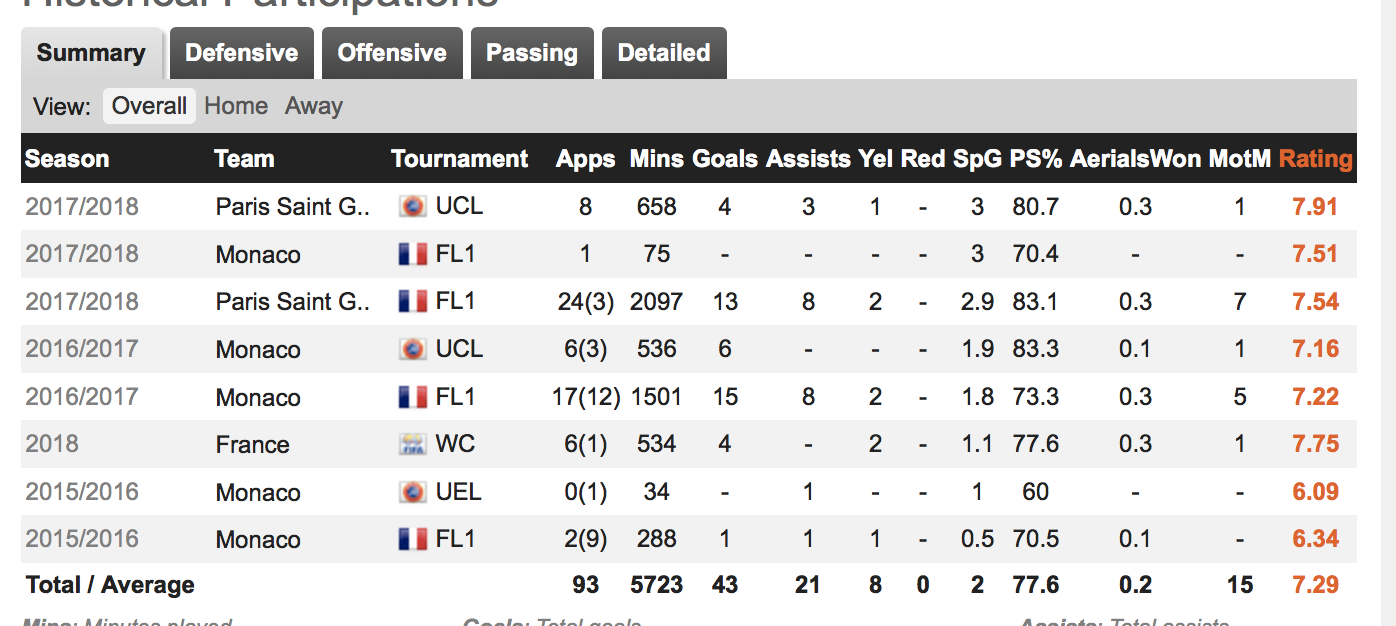Open the Paris Saint G.. UCL team link
This screenshot has width=1396, height=626.
pos(293,207)
